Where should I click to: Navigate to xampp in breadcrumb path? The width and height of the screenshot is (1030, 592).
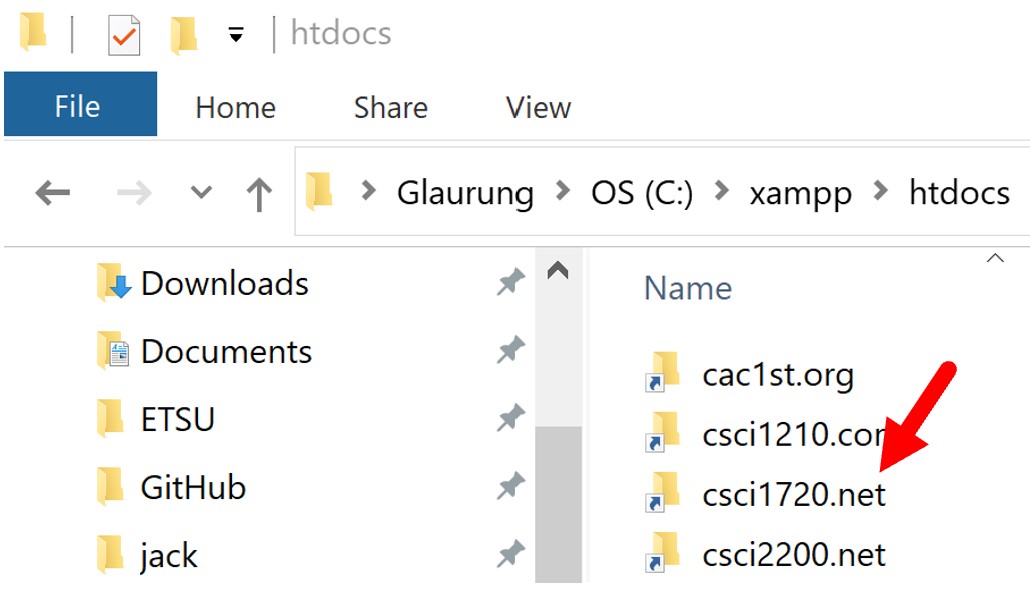pyautogui.click(x=800, y=193)
